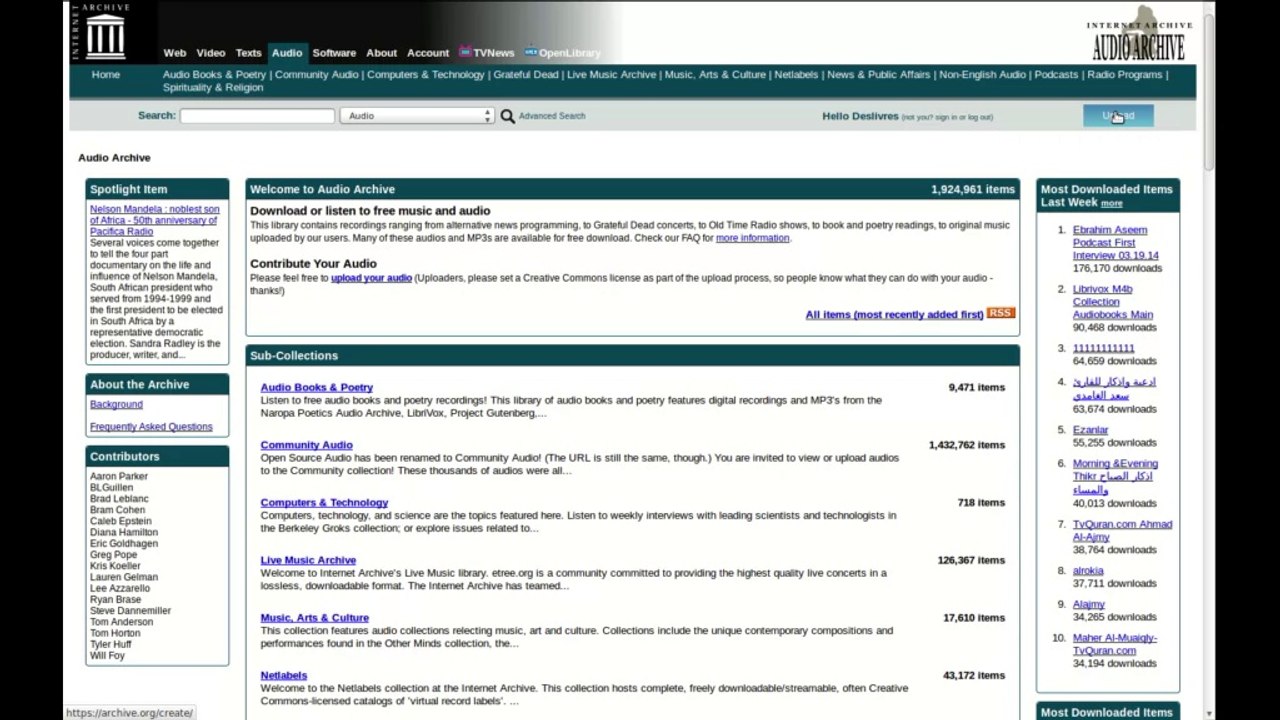Open Ebrahim Aseem Podcast First Interview link
The height and width of the screenshot is (720, 1280).
1115,243
